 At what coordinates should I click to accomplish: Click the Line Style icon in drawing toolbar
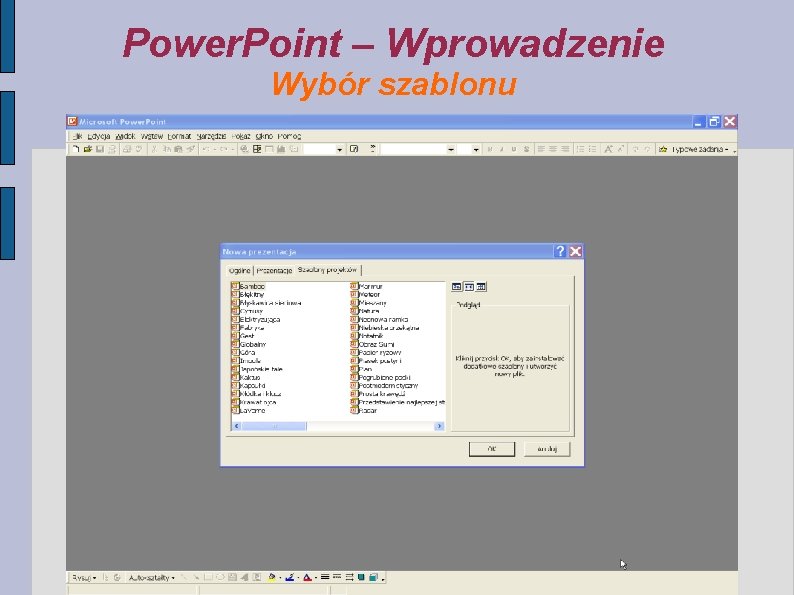[325, 577]
